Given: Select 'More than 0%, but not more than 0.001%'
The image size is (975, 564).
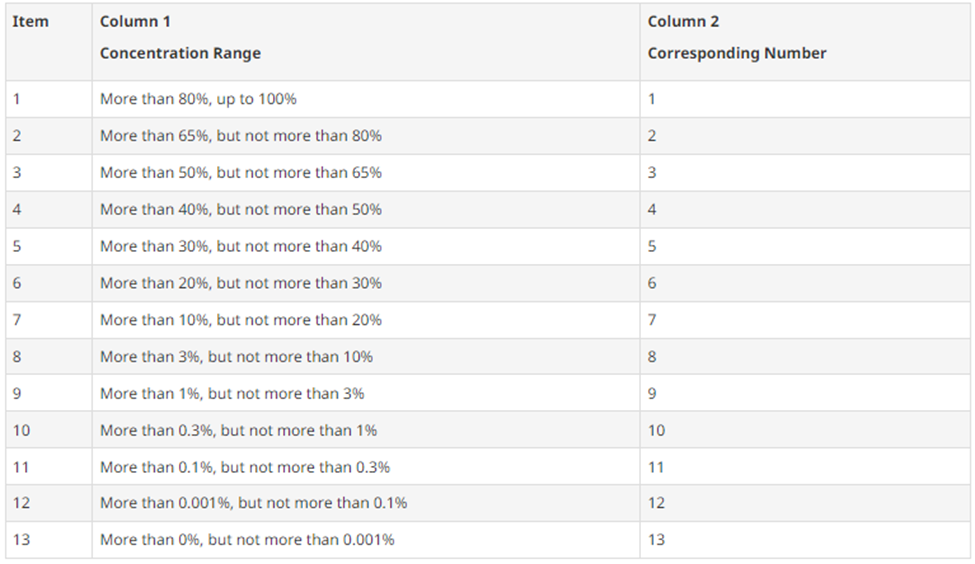Looking at the screenshot, I should [247, 540].
